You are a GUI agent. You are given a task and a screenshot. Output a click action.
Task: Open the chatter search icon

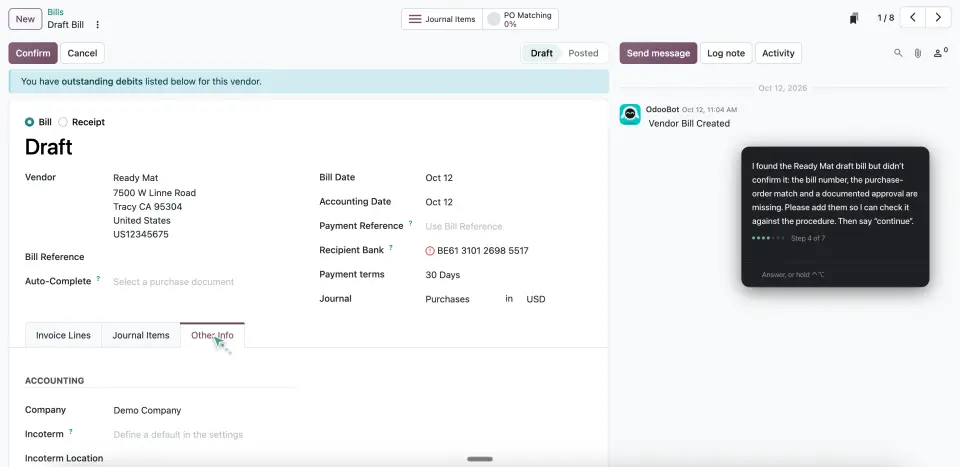click(898, 53)
